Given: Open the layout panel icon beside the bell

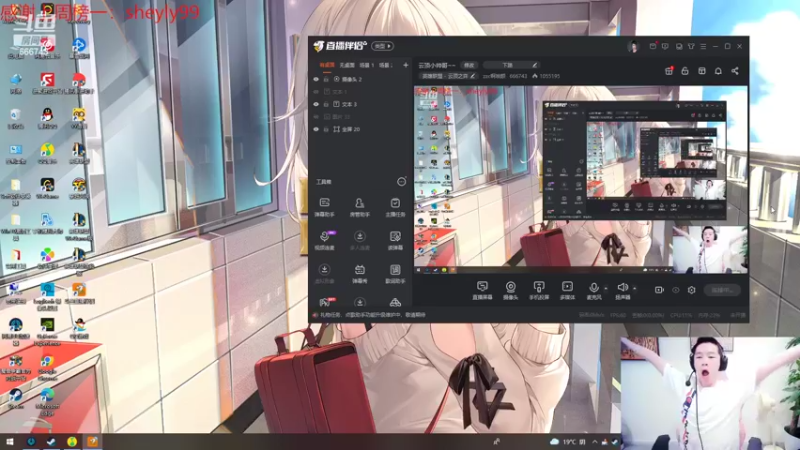Looking at the screenshot, I should point(702,71).
